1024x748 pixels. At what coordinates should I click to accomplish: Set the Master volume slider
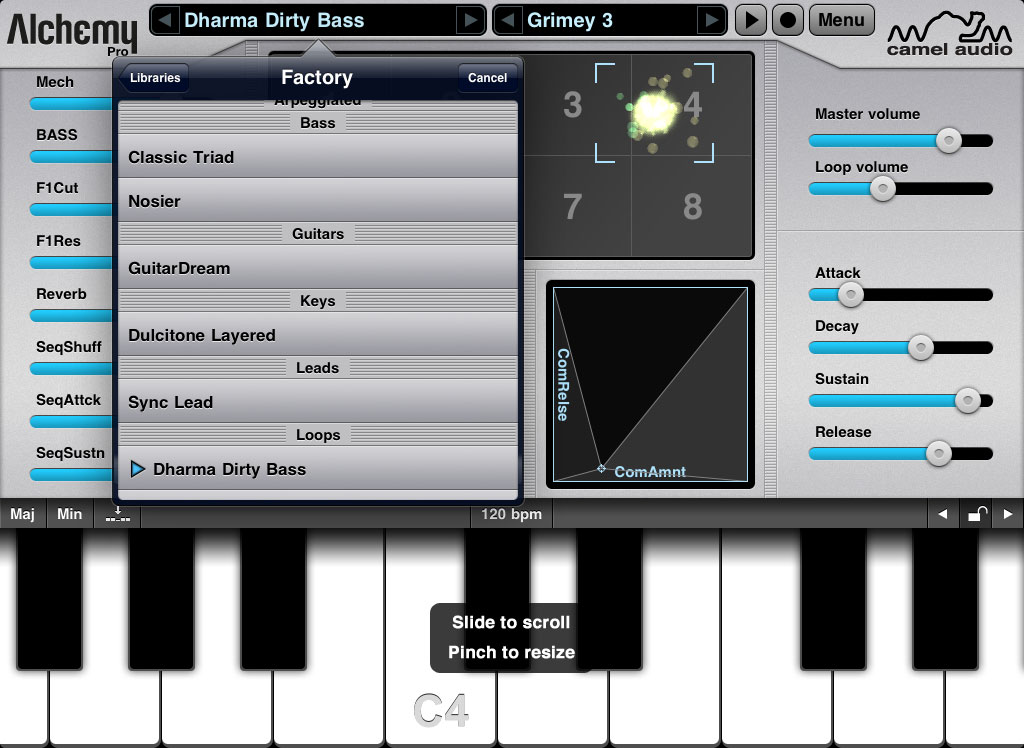tap(901, 140)
